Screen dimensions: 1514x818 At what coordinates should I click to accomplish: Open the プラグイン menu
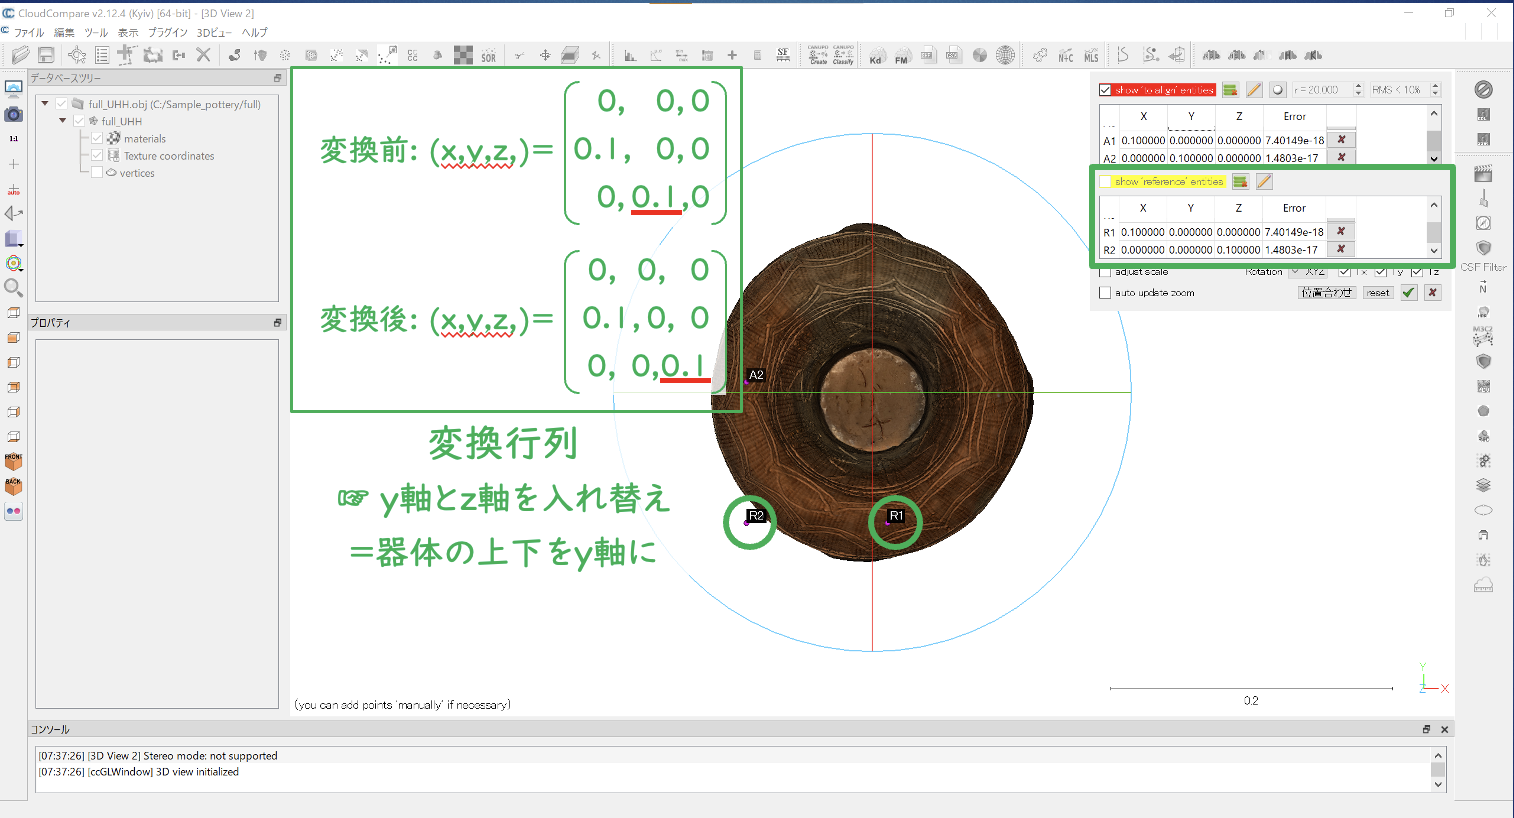click(167, 32)
